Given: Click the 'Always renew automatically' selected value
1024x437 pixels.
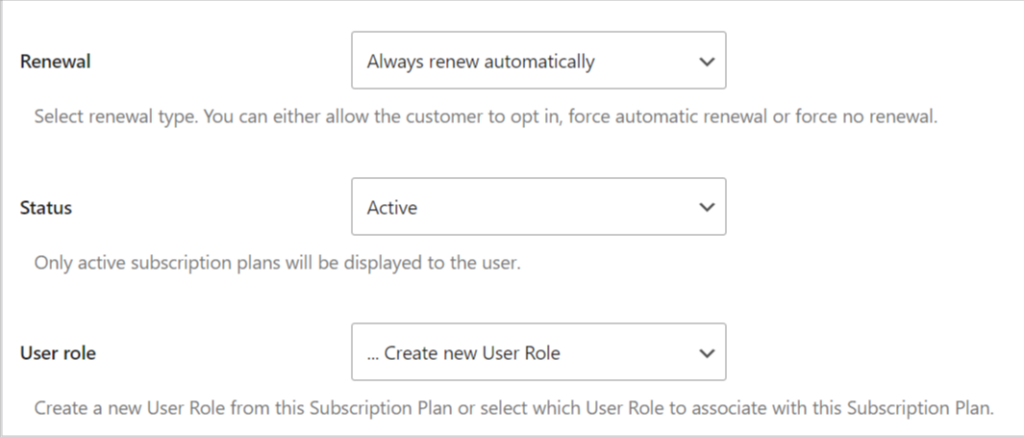Looking at the screenshot, I should [x=480, y=61].
